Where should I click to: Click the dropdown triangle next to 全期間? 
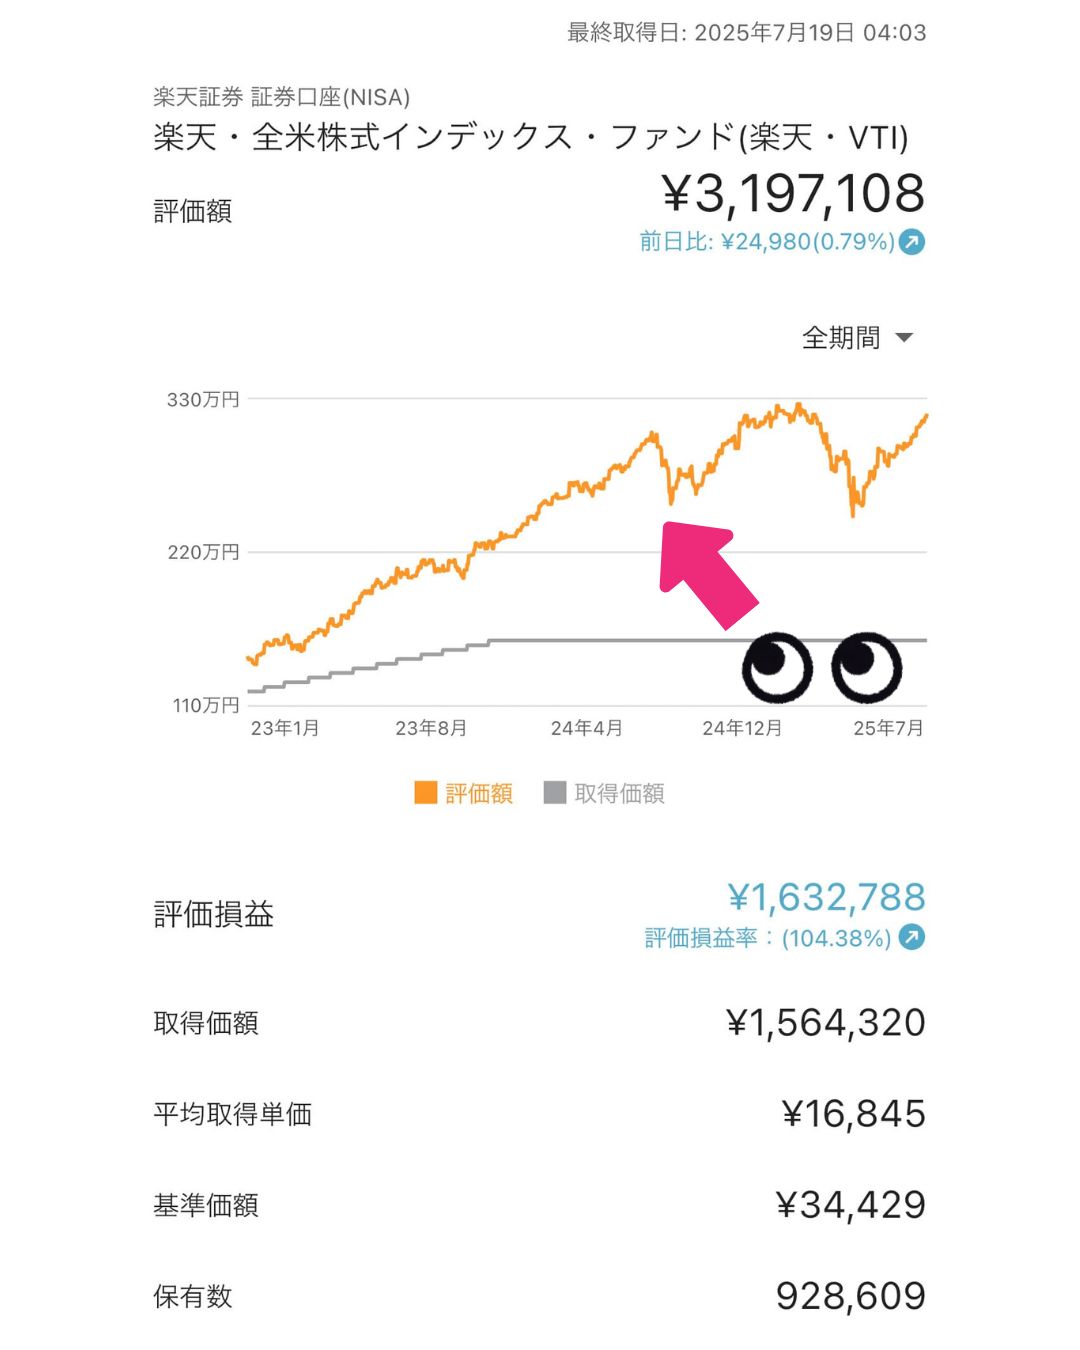(904, 338)
